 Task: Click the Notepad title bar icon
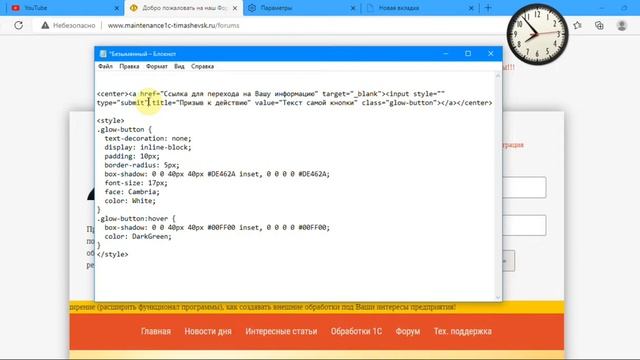pyautogui.click(x=103, y=54)
